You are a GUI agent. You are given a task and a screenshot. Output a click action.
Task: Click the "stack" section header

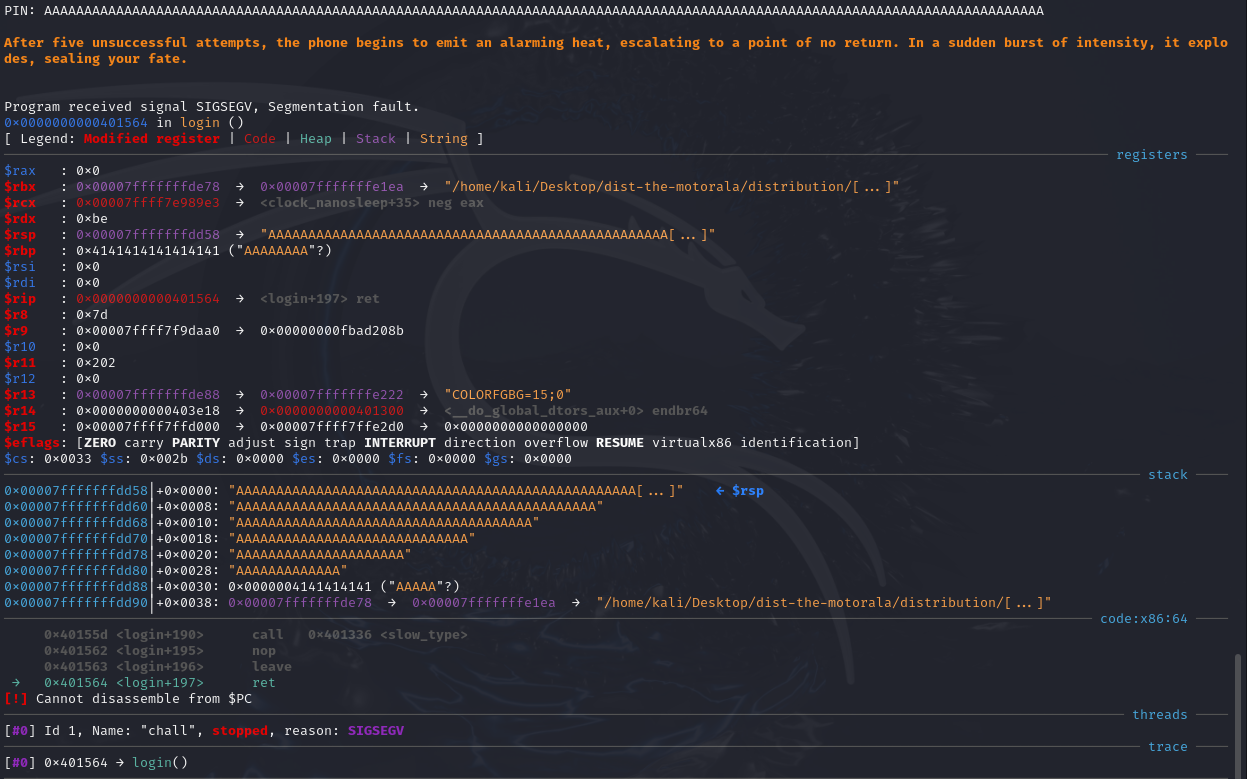point(1168,475)
